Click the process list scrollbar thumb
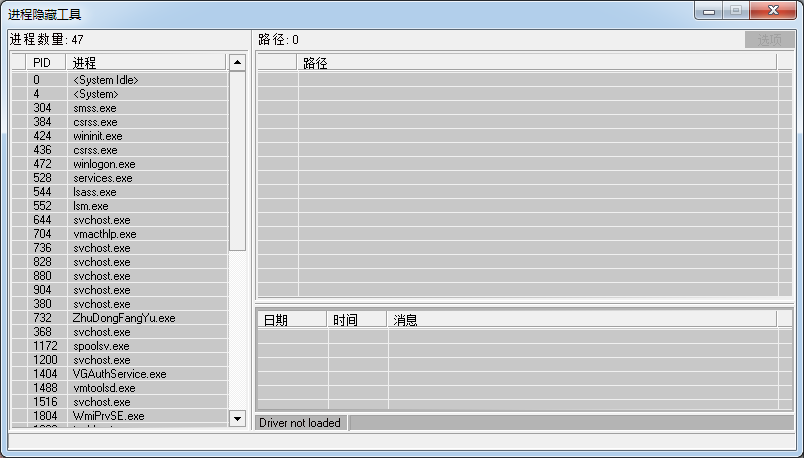804x458 pixels. (x=237, y=160)
